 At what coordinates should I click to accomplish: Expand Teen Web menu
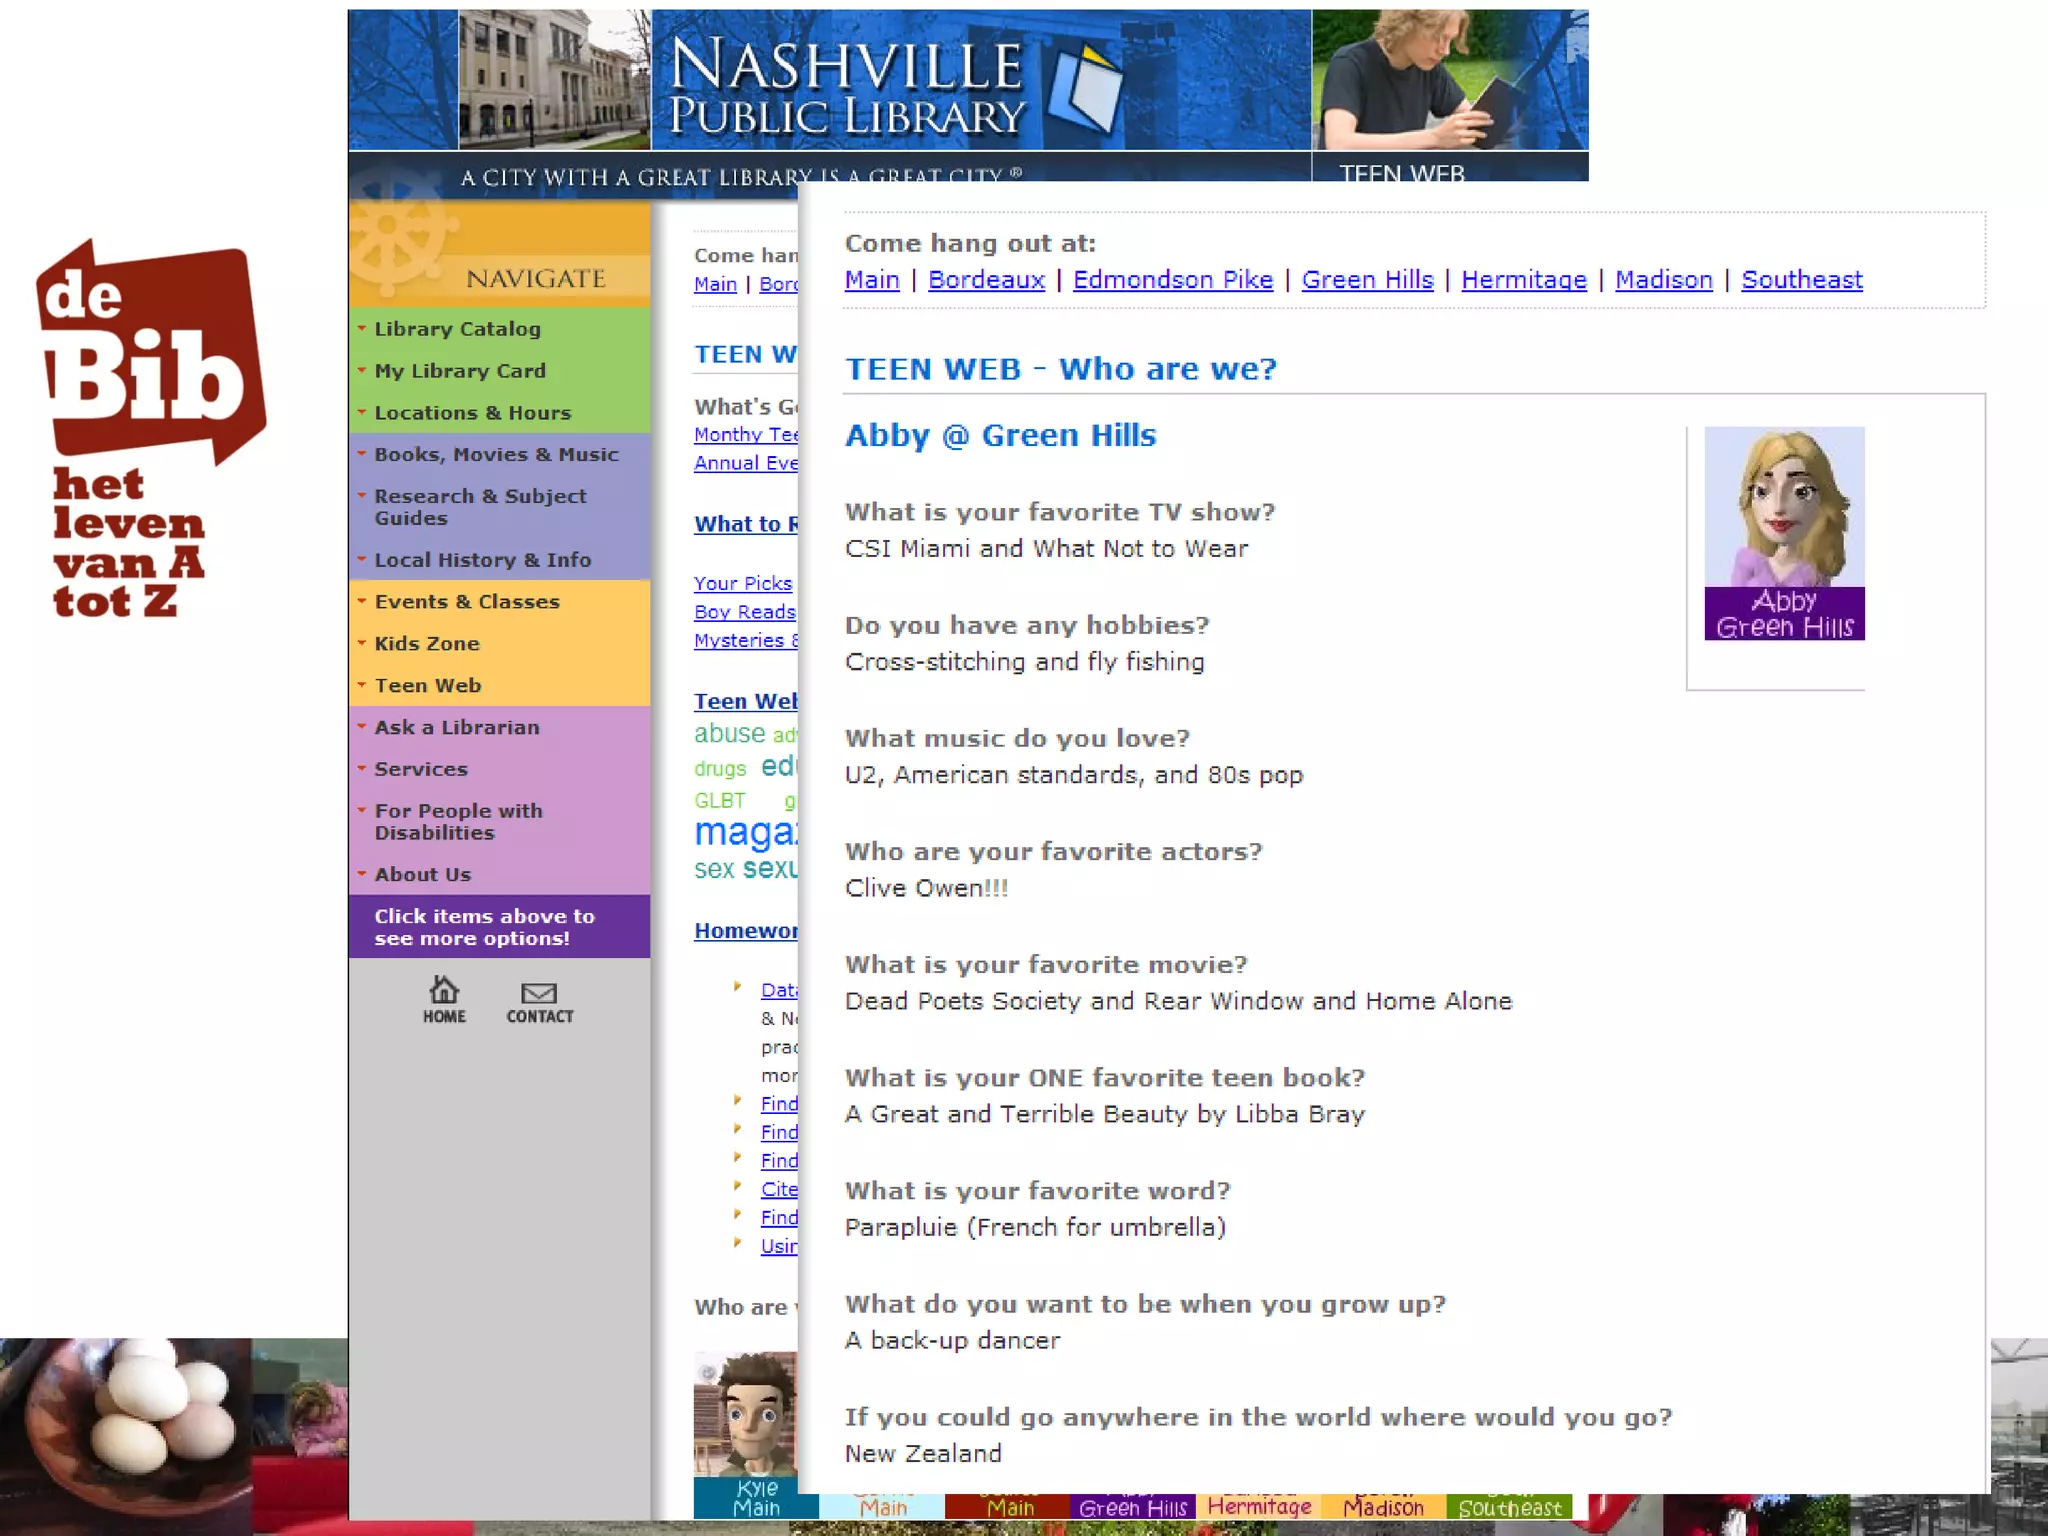tap(428, 686)
